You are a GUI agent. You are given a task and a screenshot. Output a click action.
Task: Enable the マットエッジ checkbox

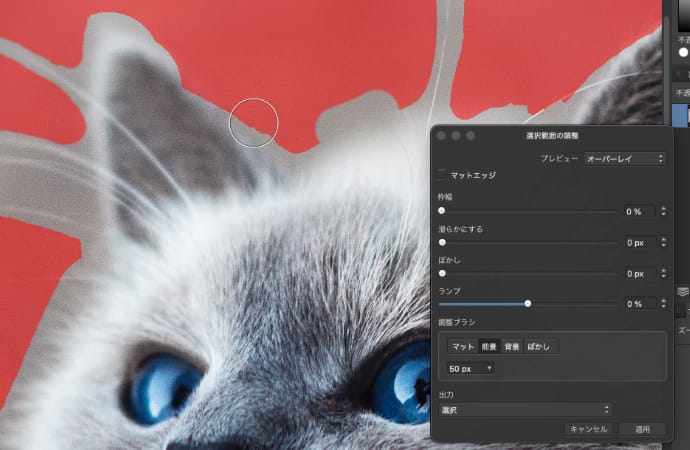[x=443, y=175]
